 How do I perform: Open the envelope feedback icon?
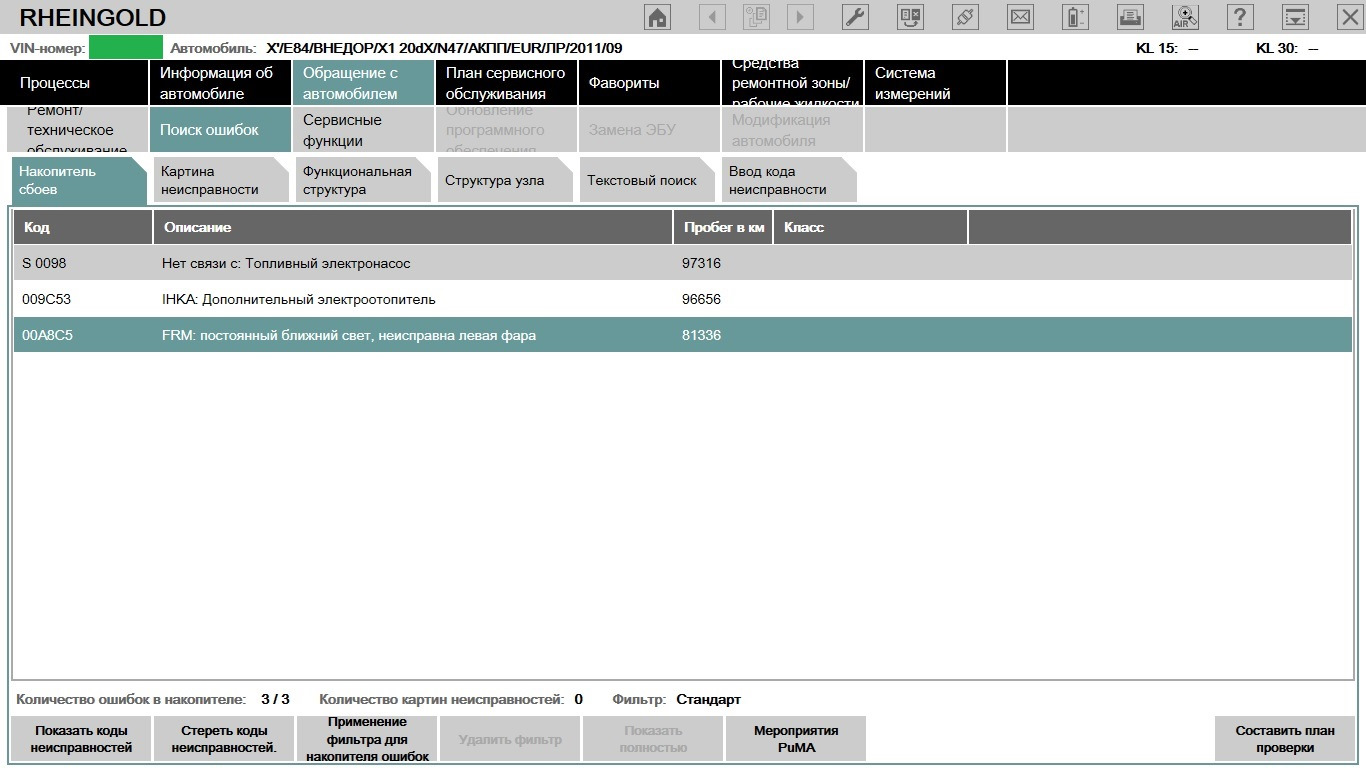[x=1020, y=16]
